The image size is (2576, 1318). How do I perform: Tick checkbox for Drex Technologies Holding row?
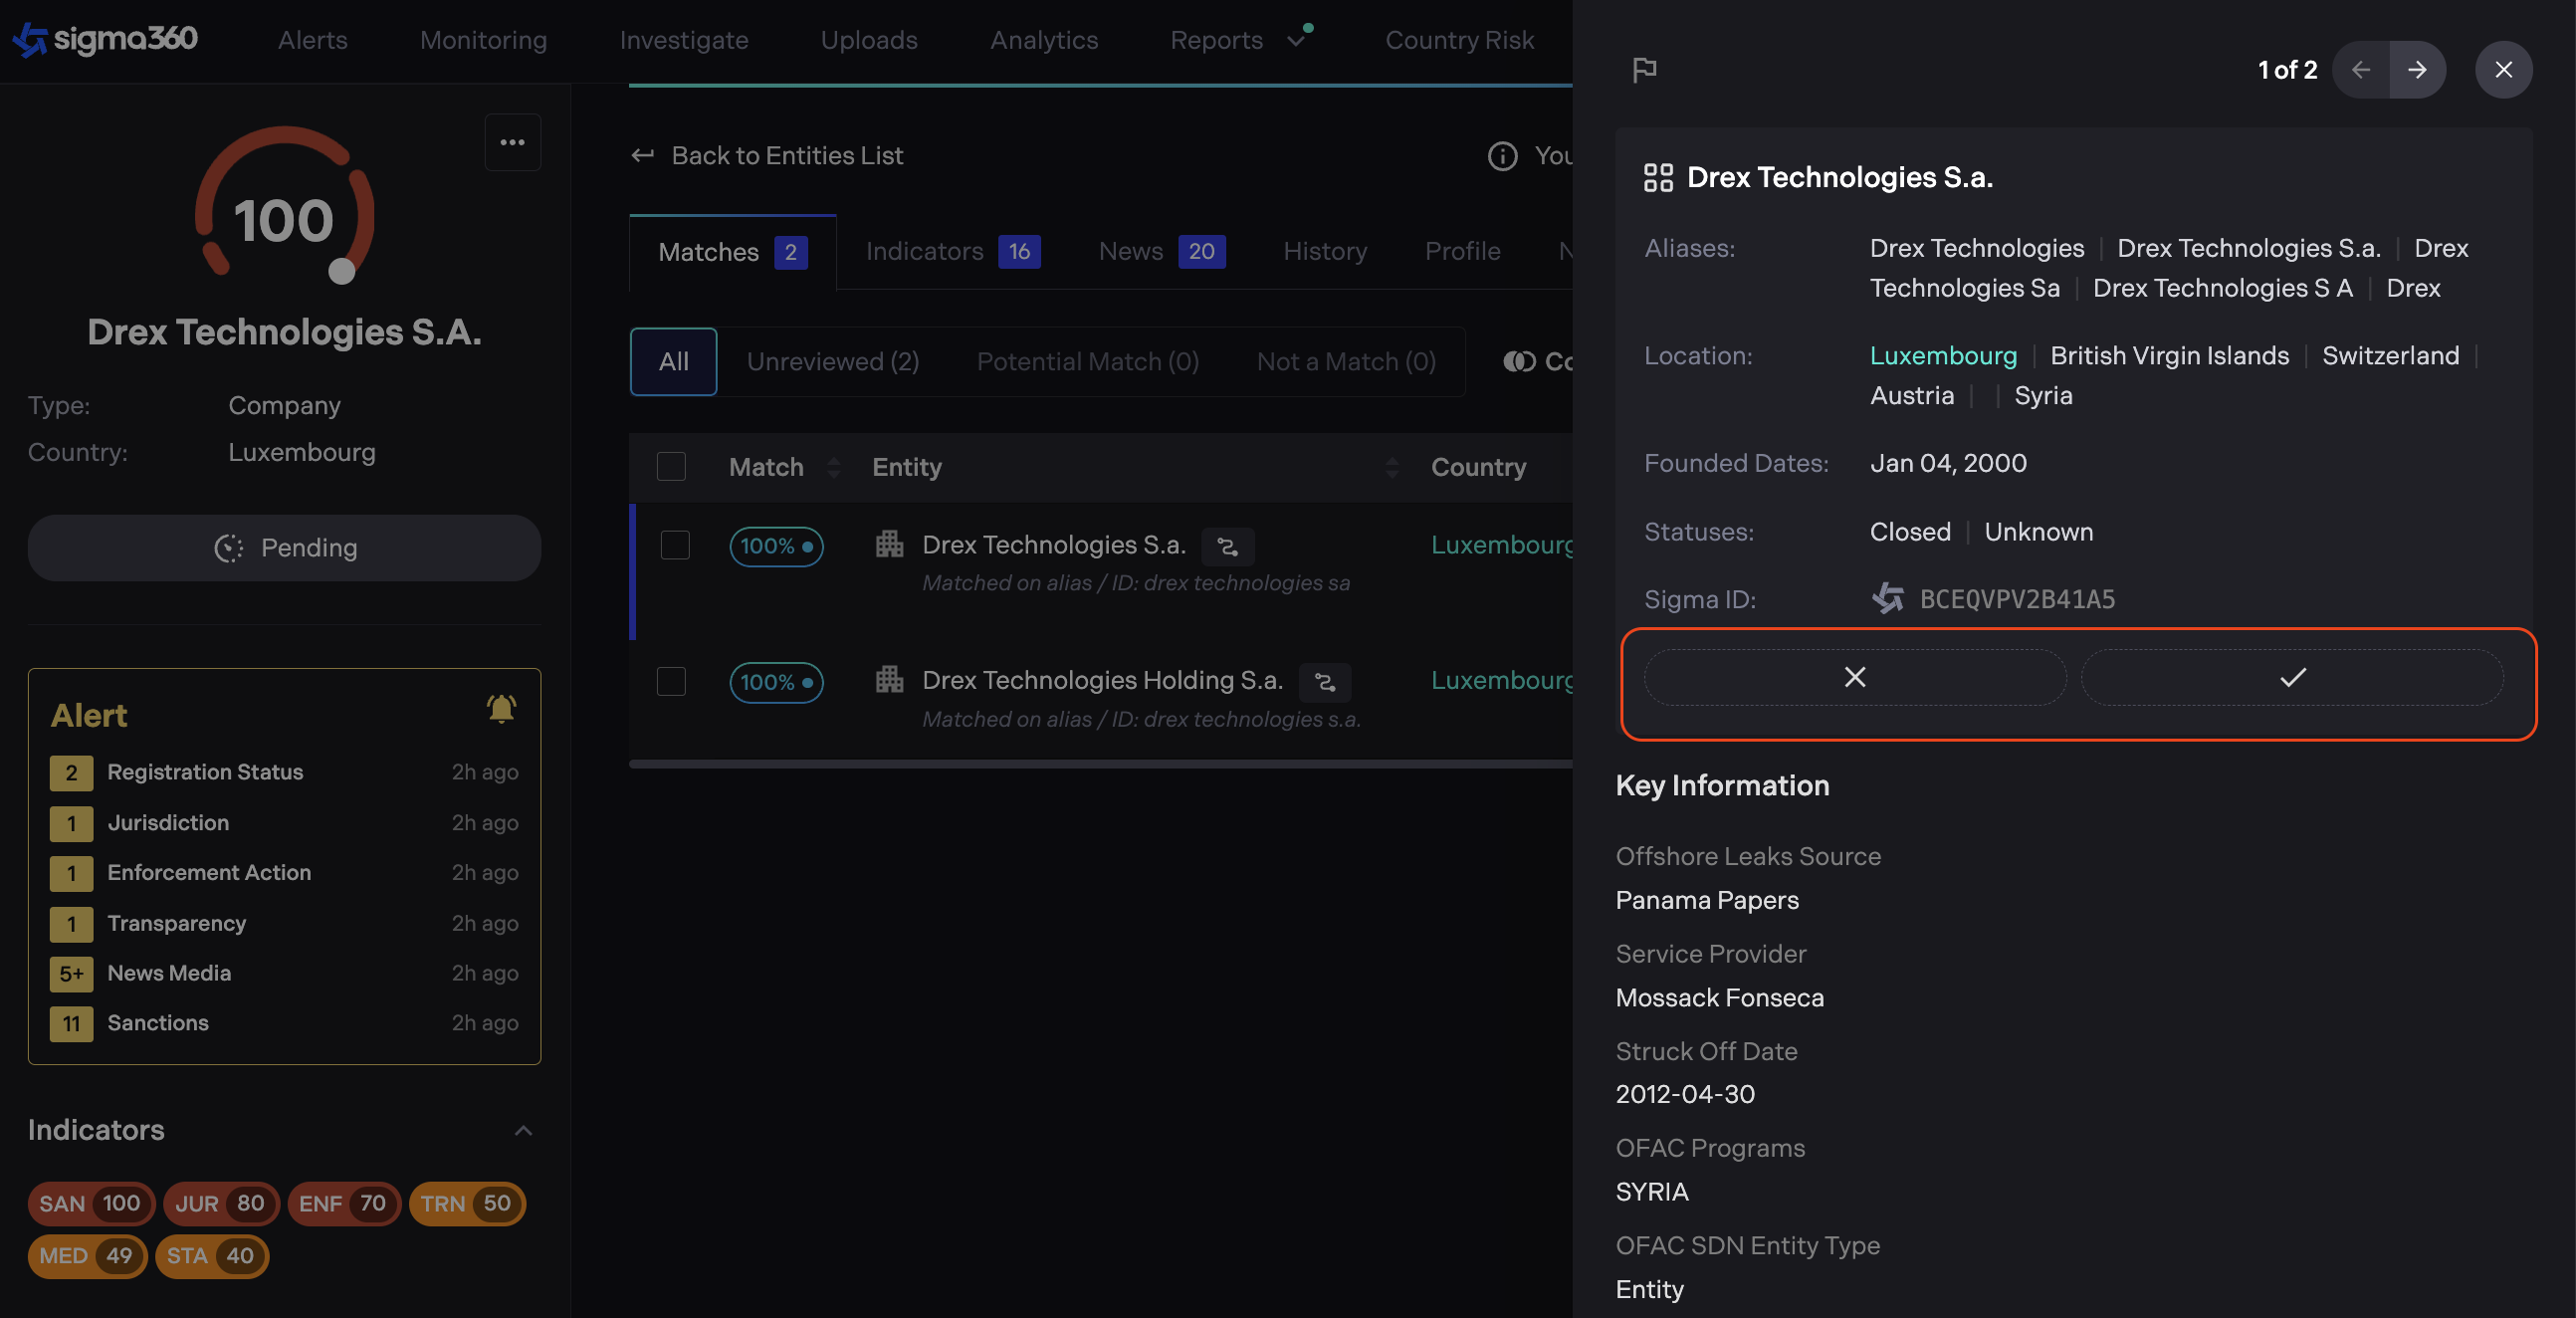[x=671, y=682]
